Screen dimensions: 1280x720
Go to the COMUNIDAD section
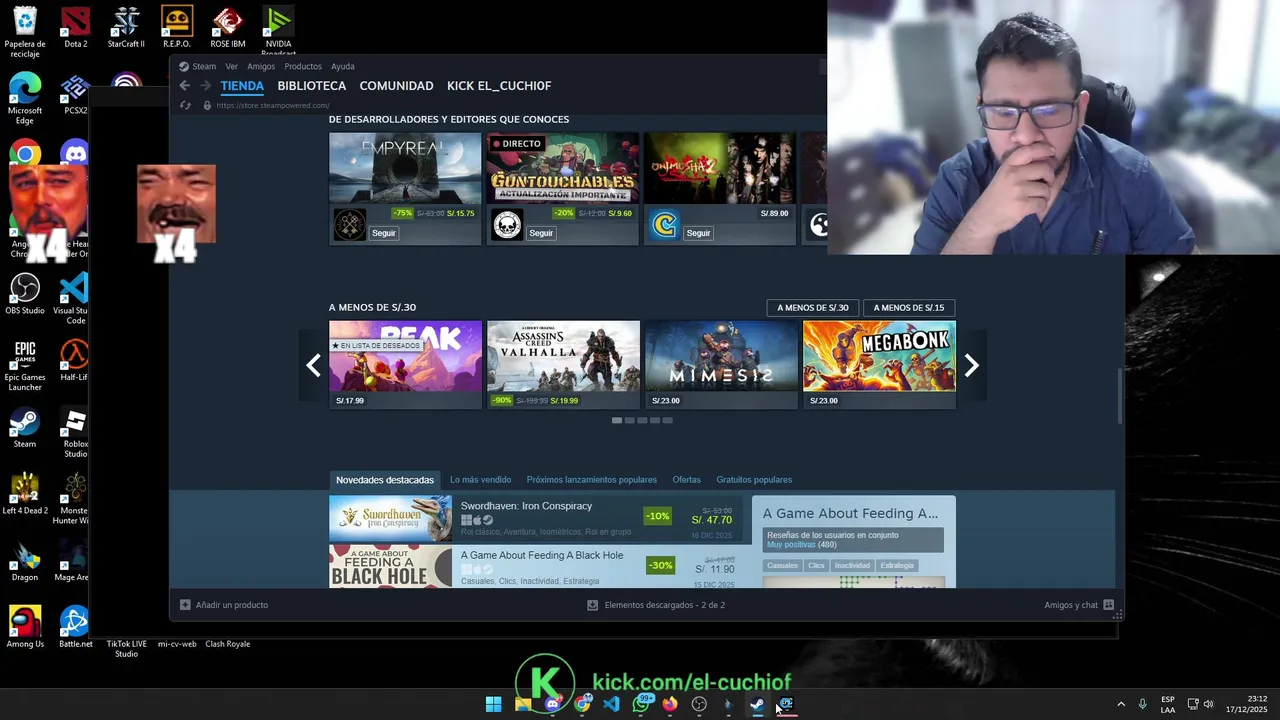[396, 86]
